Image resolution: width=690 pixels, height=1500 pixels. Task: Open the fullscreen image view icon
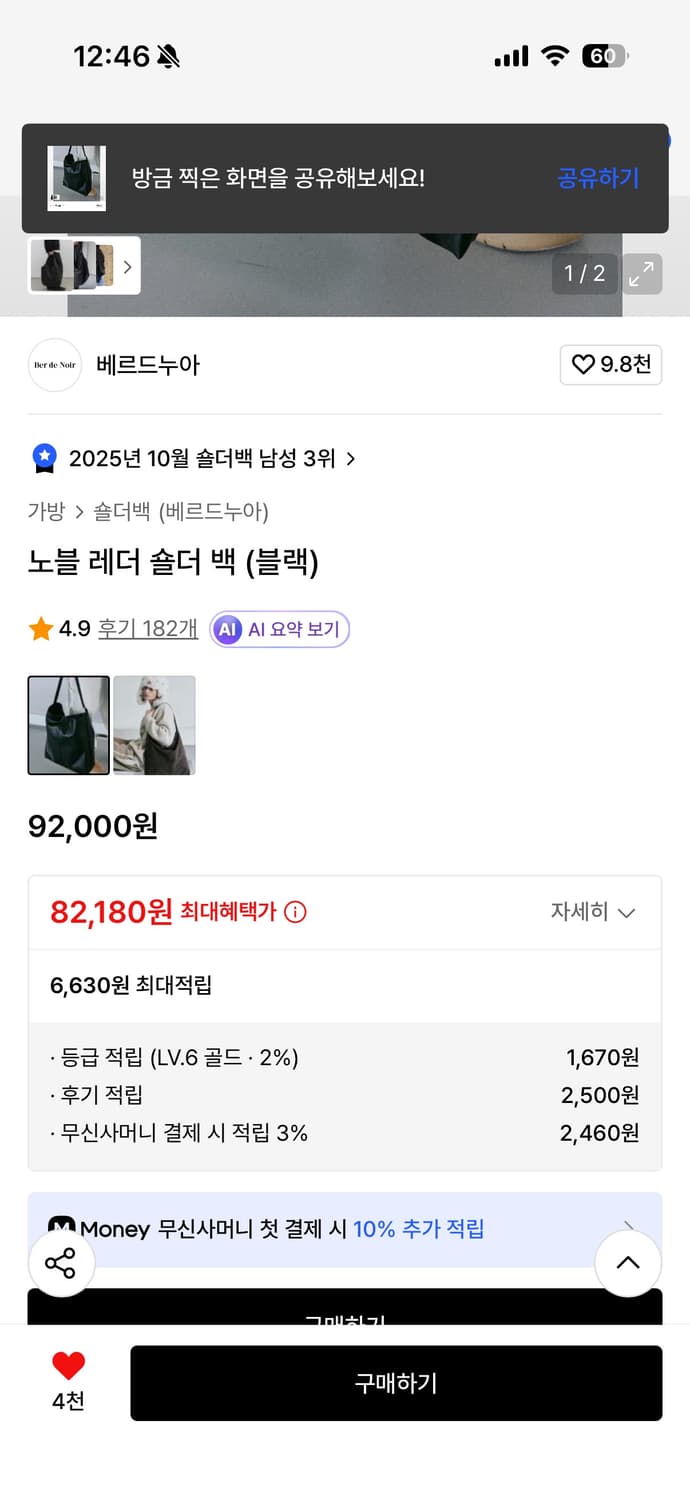click(x=641, y=274)
